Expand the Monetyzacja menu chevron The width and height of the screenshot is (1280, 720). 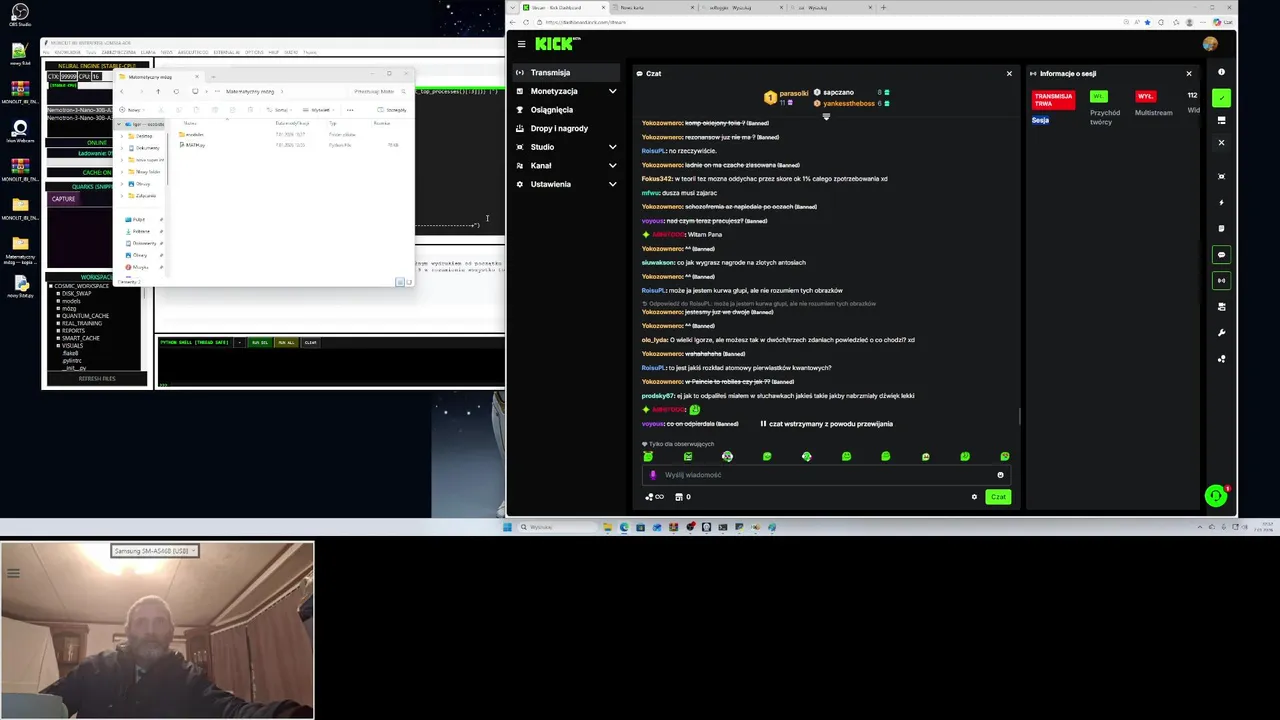(x=612, y=91)
